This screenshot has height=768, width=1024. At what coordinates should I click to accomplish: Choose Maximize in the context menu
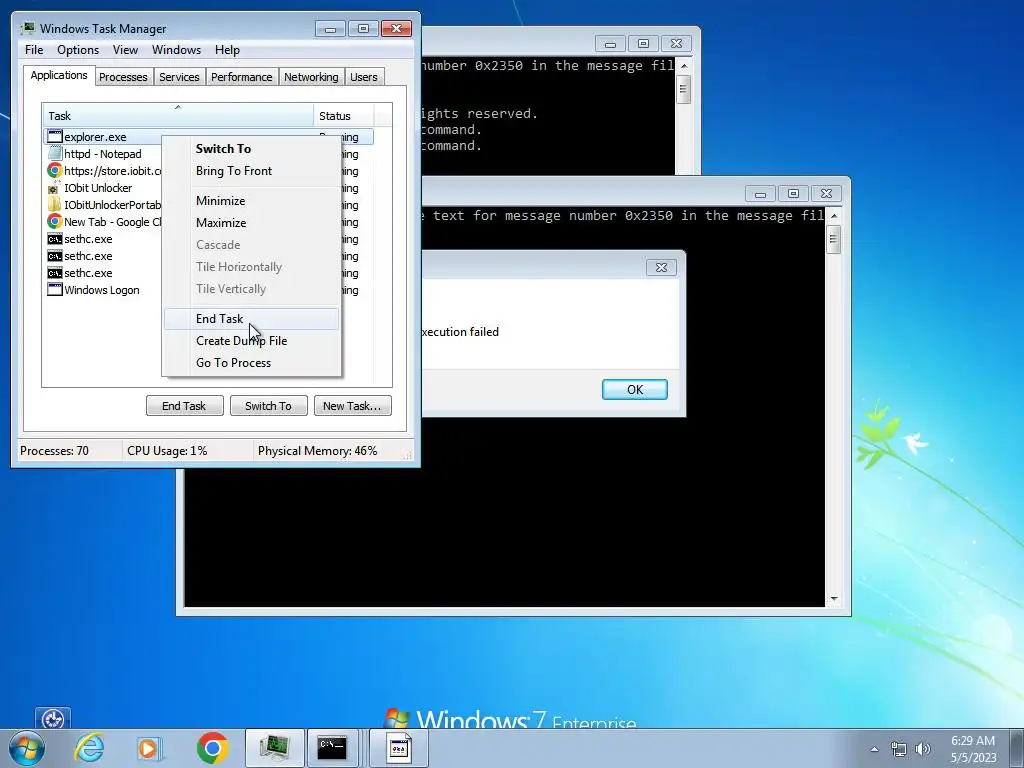tap(221, 223)
